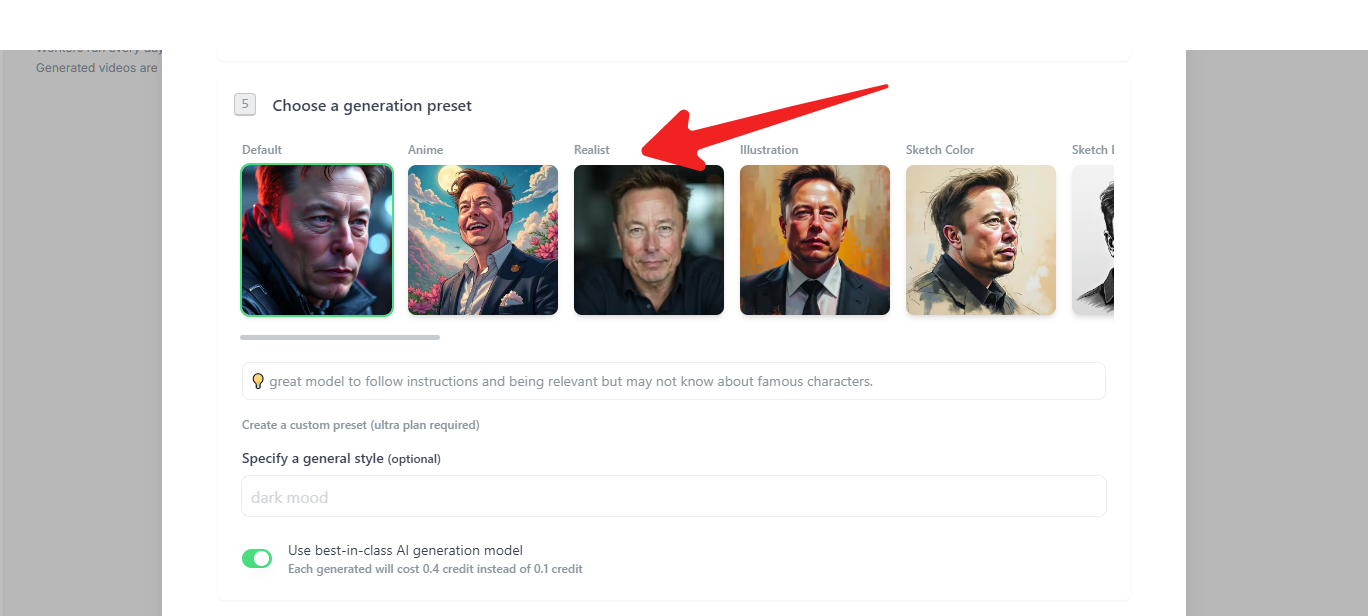Click the step 5 number badge
Screen dimensions: 1368x616
tap(245, 105)
